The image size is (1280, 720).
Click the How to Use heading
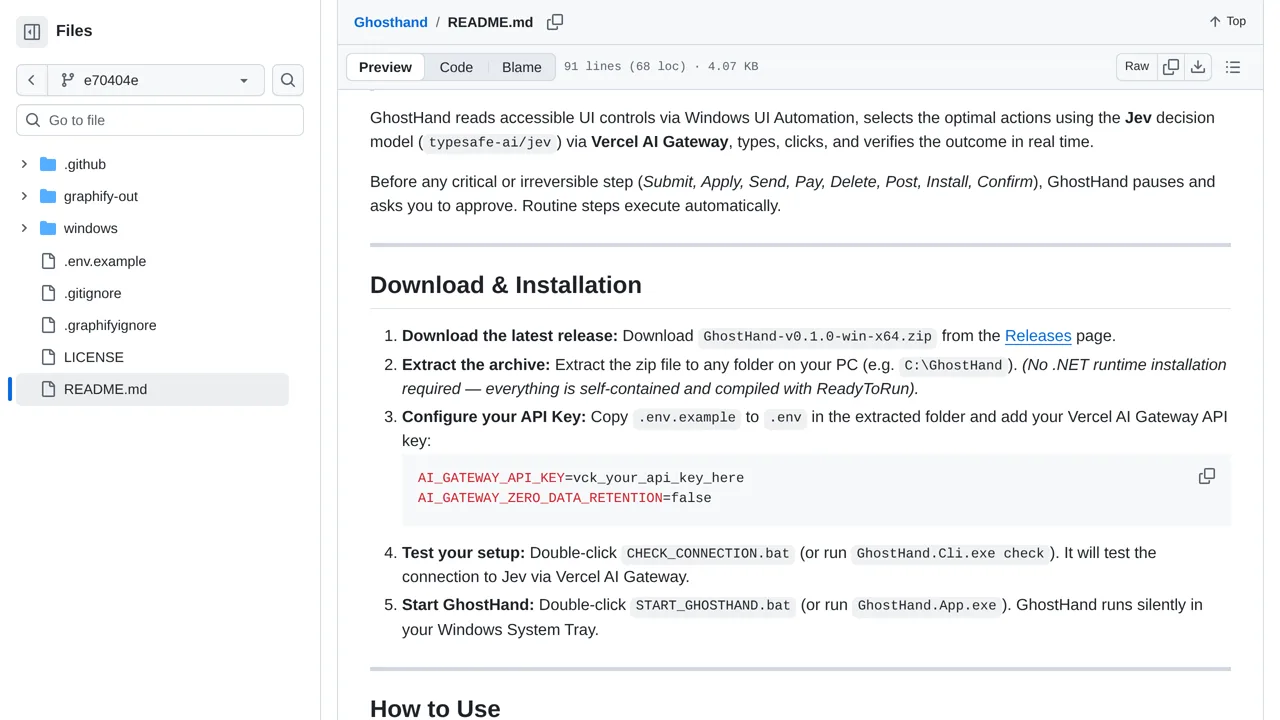pos(435,708)
